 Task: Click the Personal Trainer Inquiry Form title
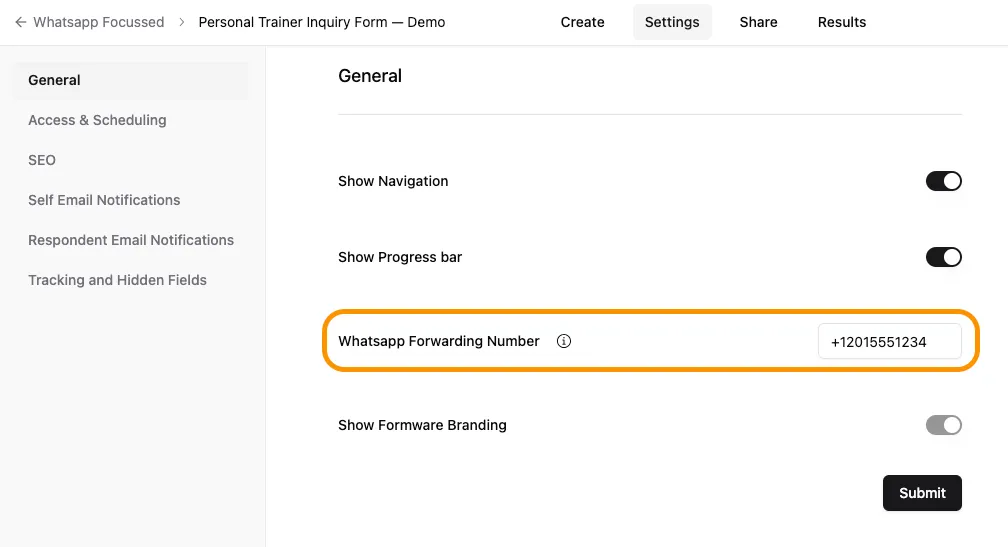coord(322,22)
